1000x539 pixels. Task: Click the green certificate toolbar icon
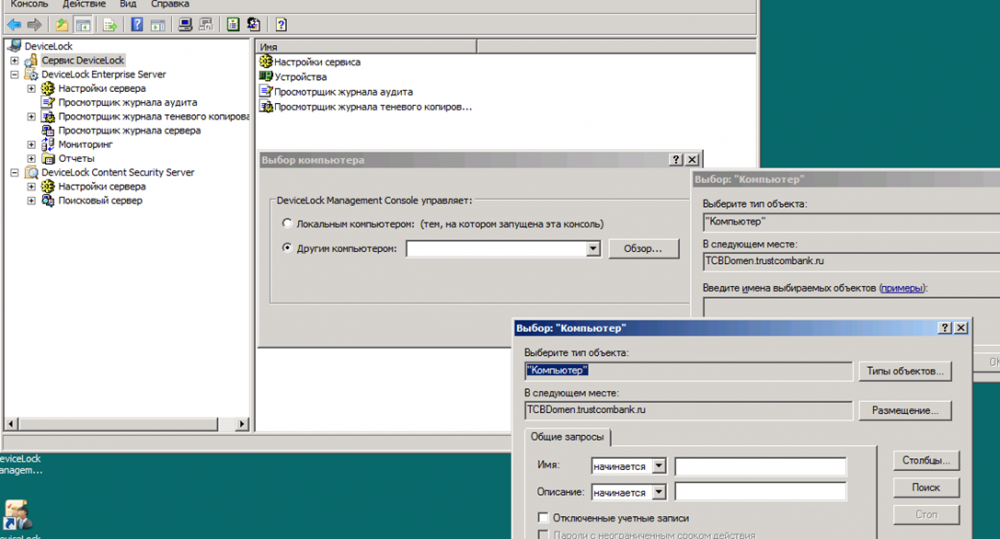(x=233, y=25)
